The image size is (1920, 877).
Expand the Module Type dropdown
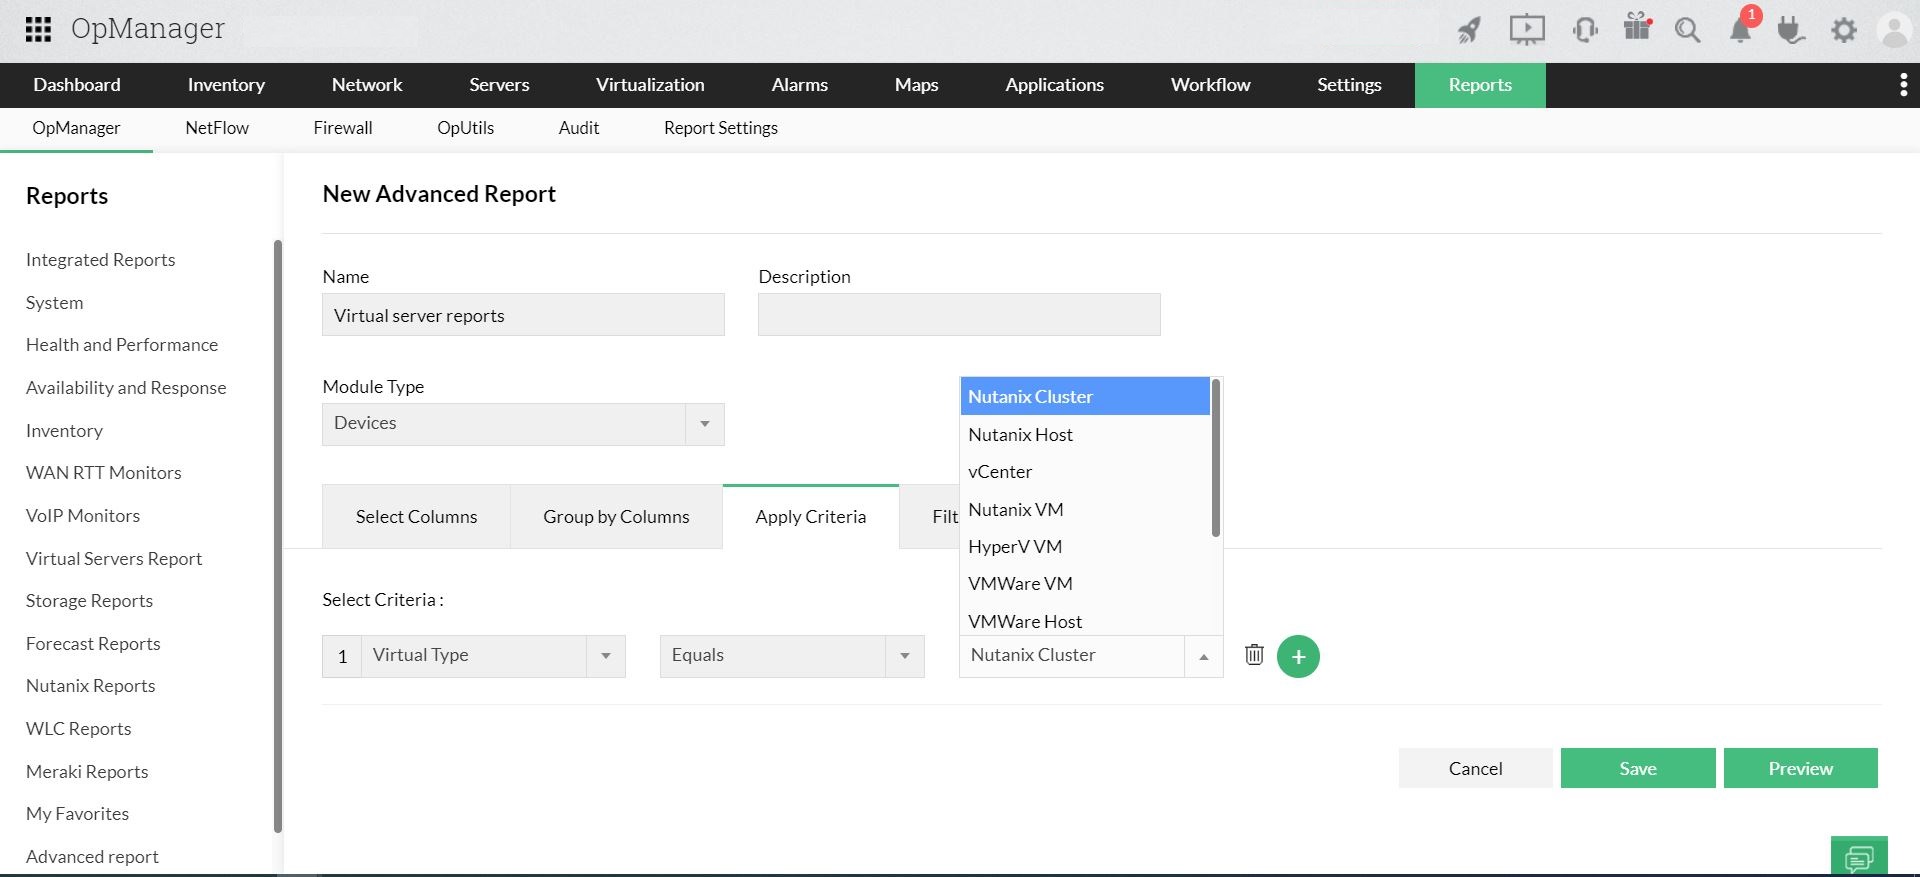[705, 424]
